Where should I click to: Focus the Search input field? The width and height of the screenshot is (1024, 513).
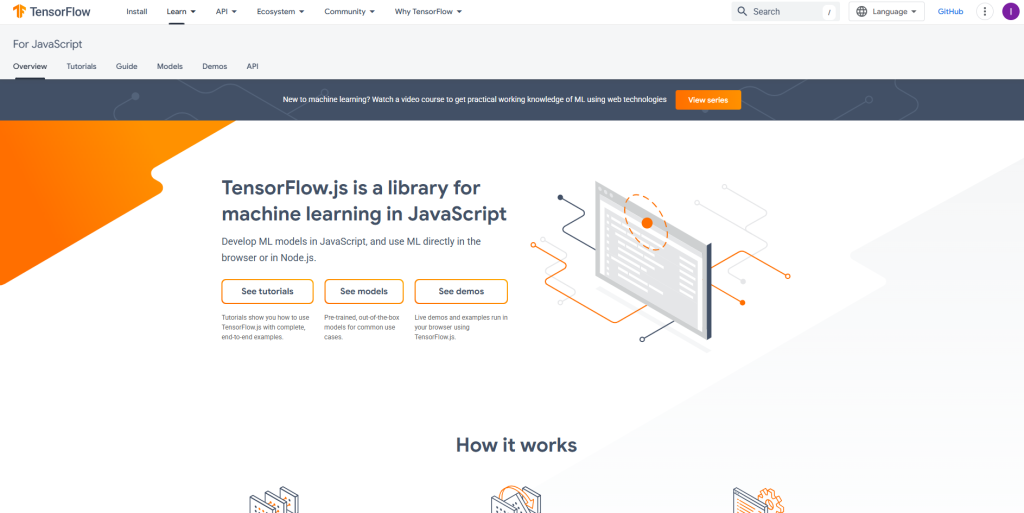point(786,11)
